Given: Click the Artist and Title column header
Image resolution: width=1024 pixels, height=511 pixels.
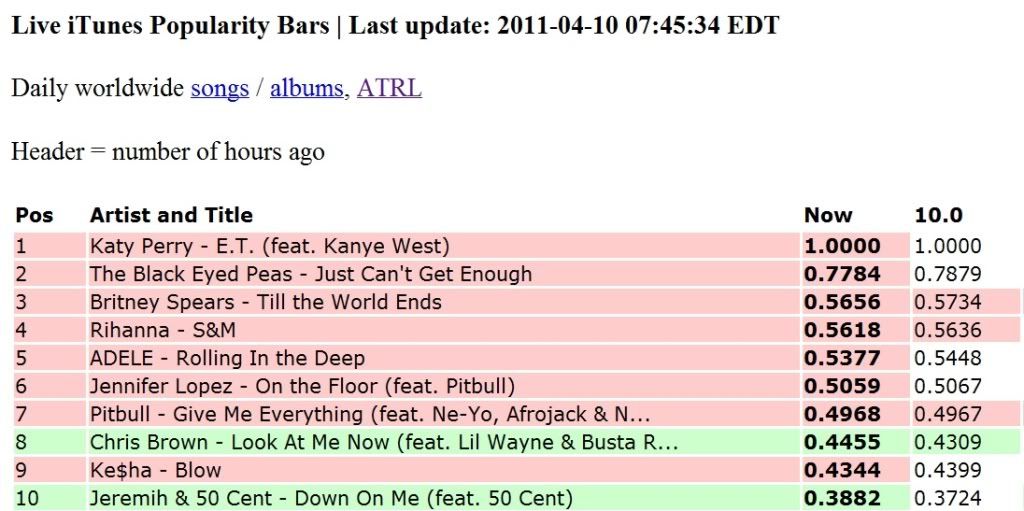Looking at the screenshot, I should 171,215.
